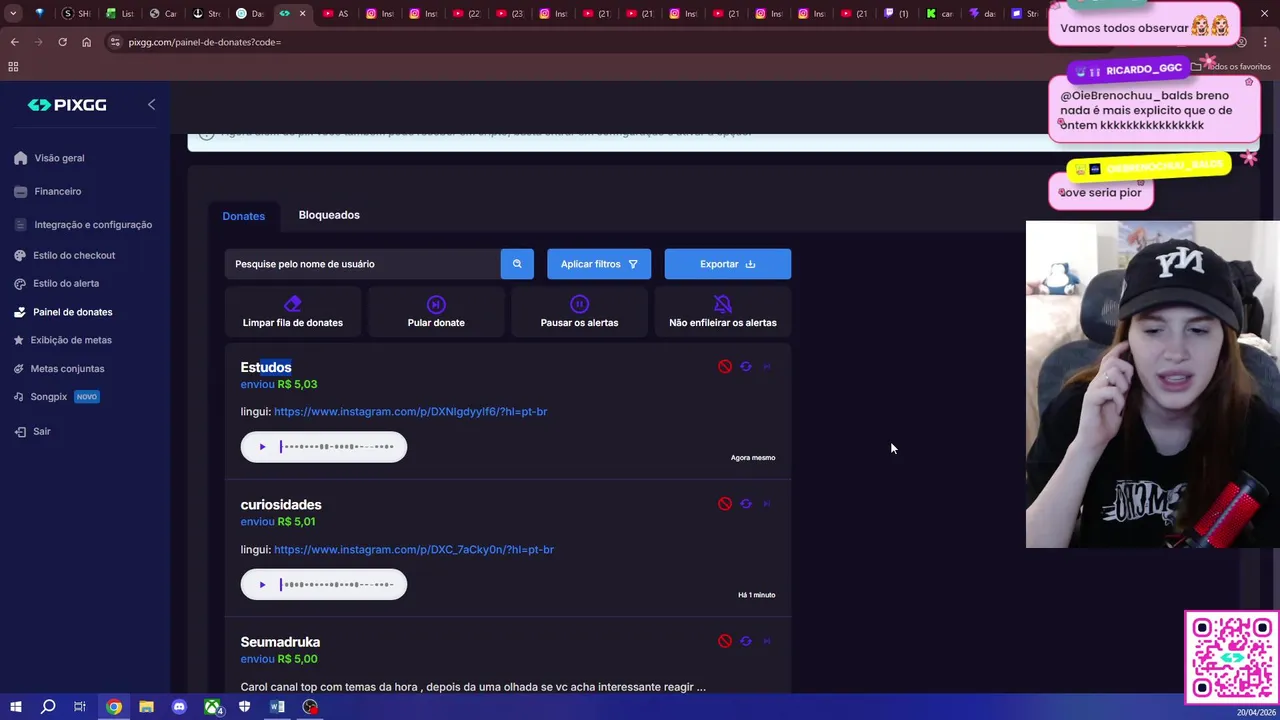Toggle Pausar os alertas
This screenshot has height=720, width=1280.
point(579,312)
